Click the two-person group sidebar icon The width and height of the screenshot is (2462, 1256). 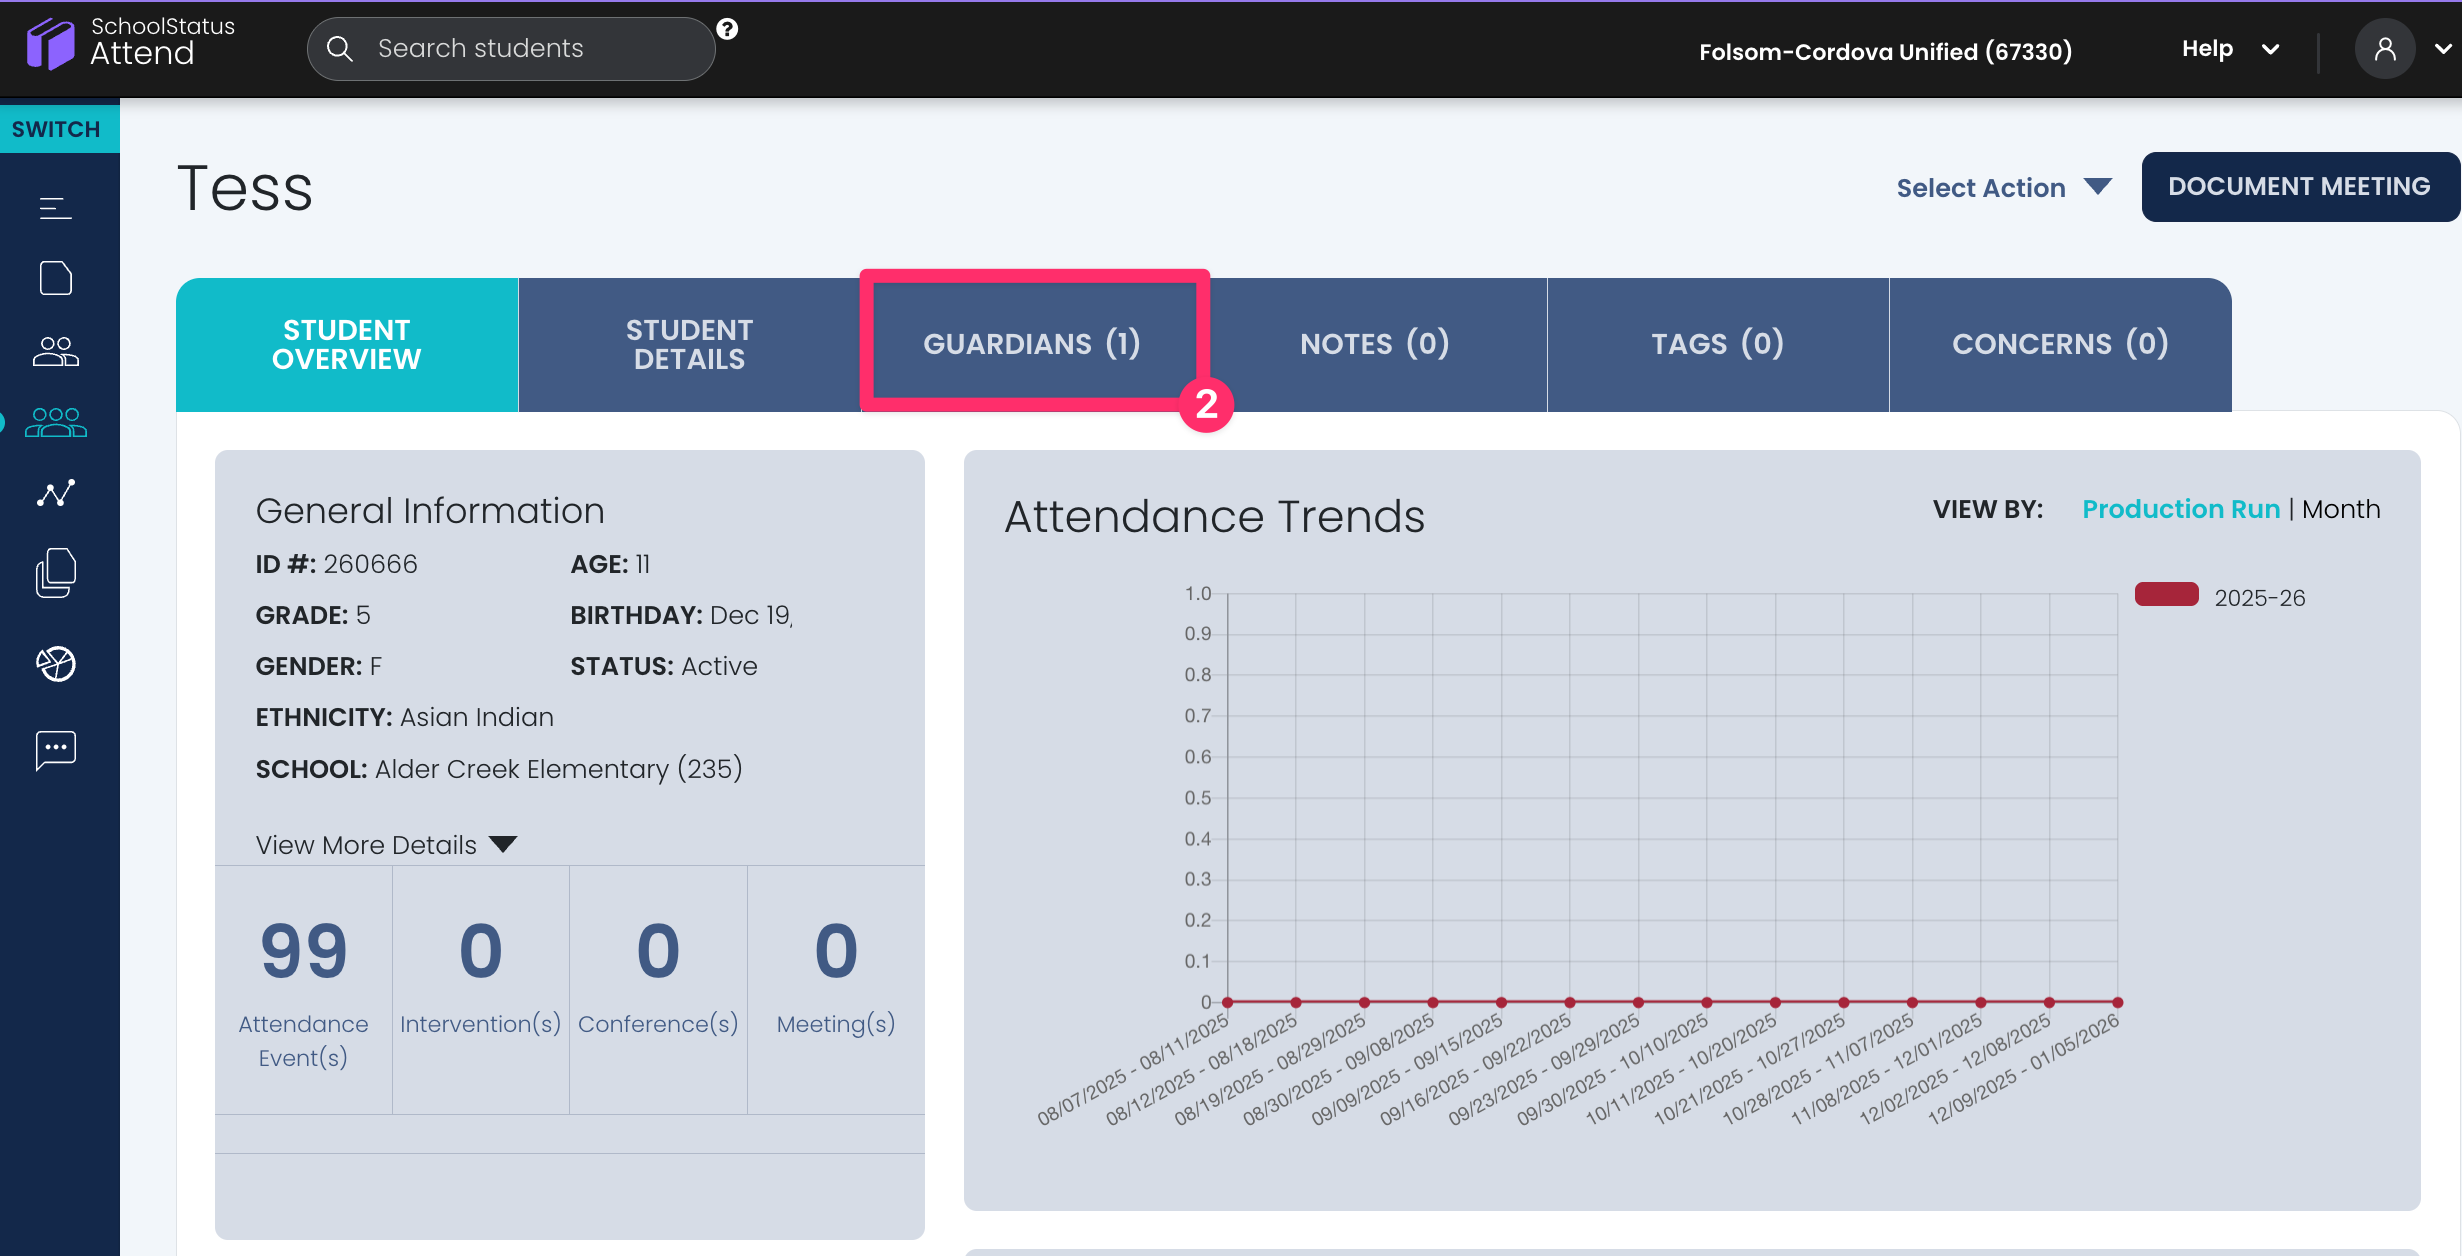pyautogui.click(x=55, y=351)
